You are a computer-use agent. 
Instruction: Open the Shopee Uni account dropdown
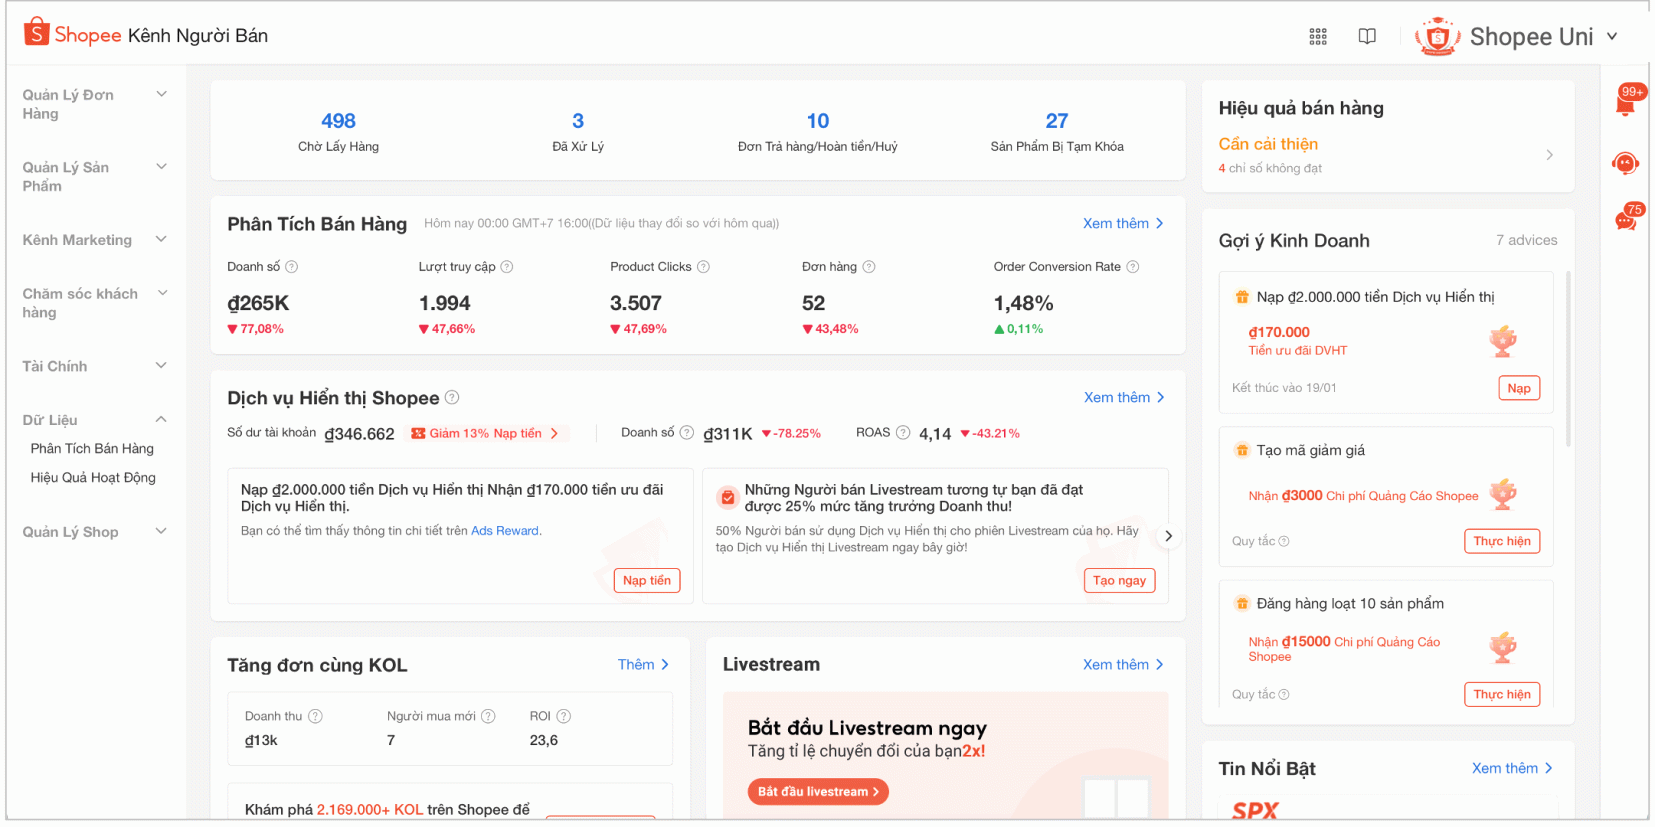(x=1612, y=37)
